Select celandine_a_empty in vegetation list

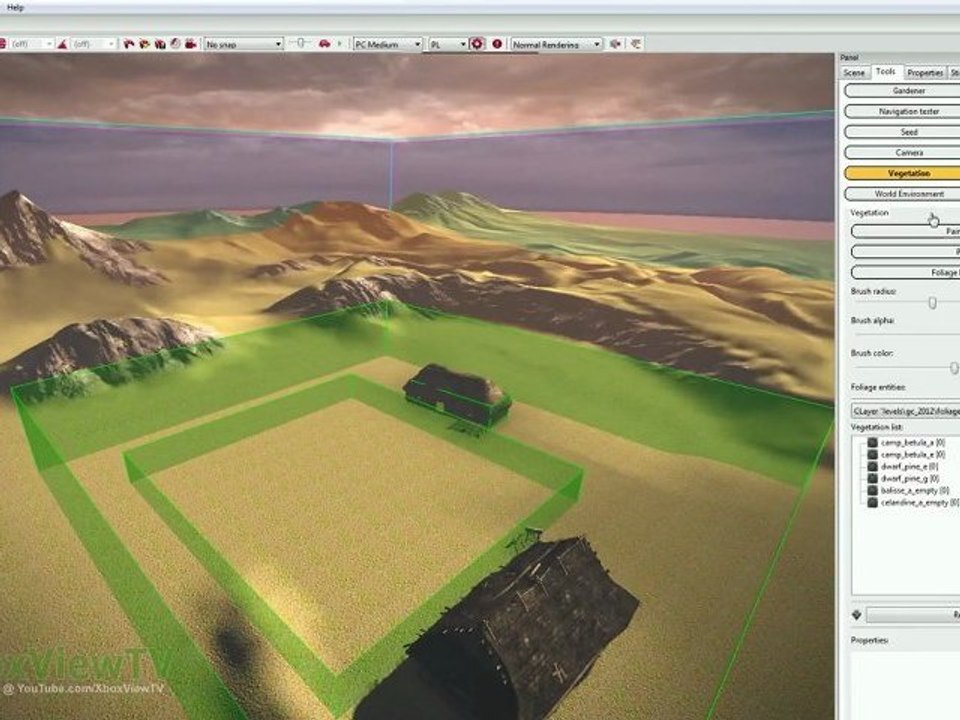pyautogui.click(x=918, y=503)
